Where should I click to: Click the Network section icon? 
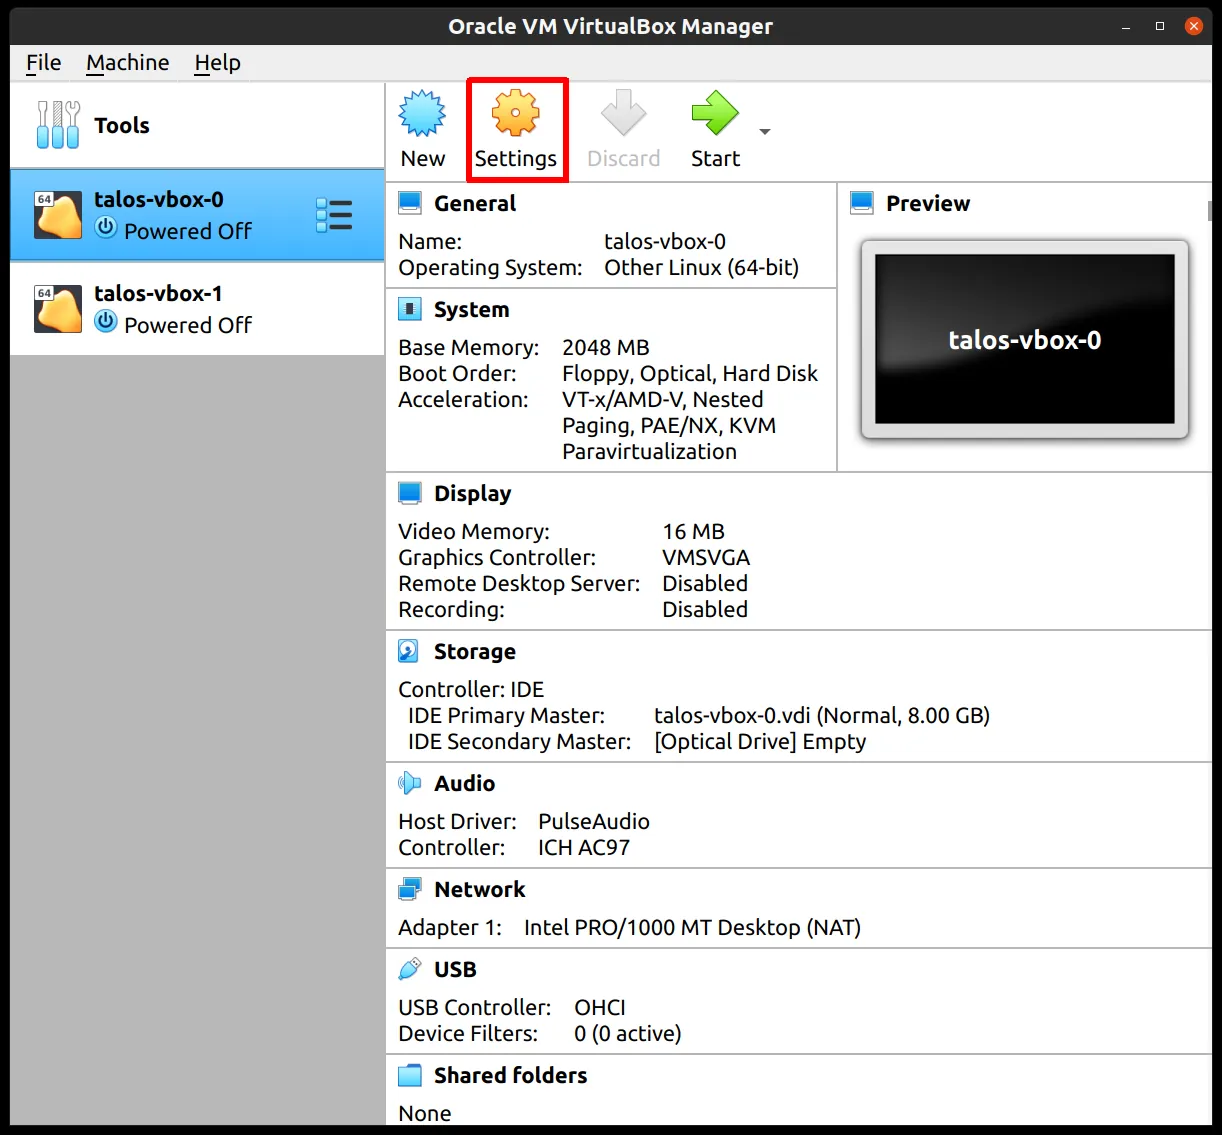409,889
